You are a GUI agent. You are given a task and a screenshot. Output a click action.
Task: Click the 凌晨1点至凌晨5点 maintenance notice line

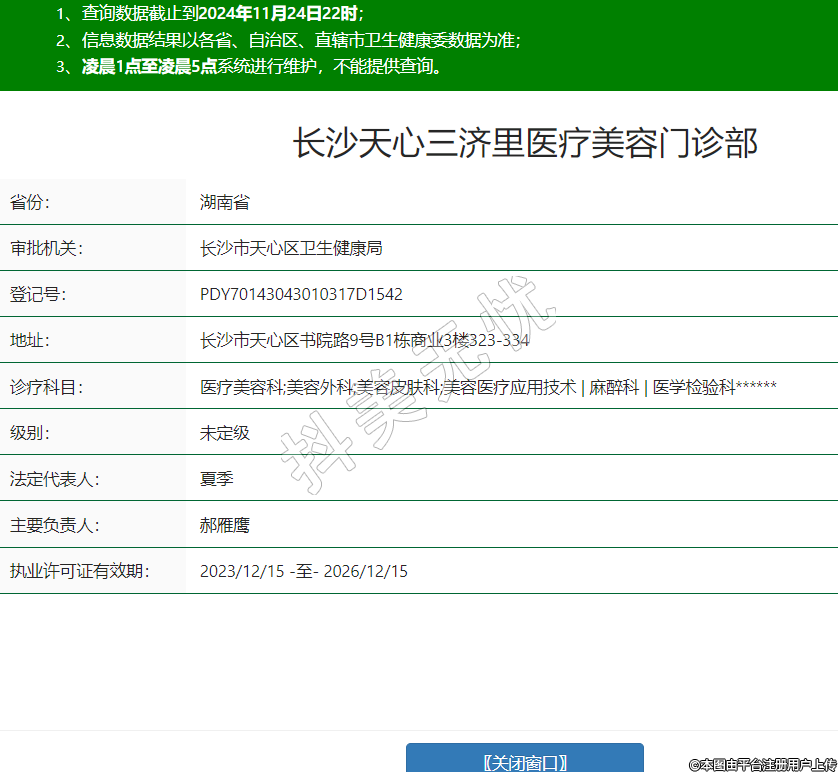click(260, 67)
